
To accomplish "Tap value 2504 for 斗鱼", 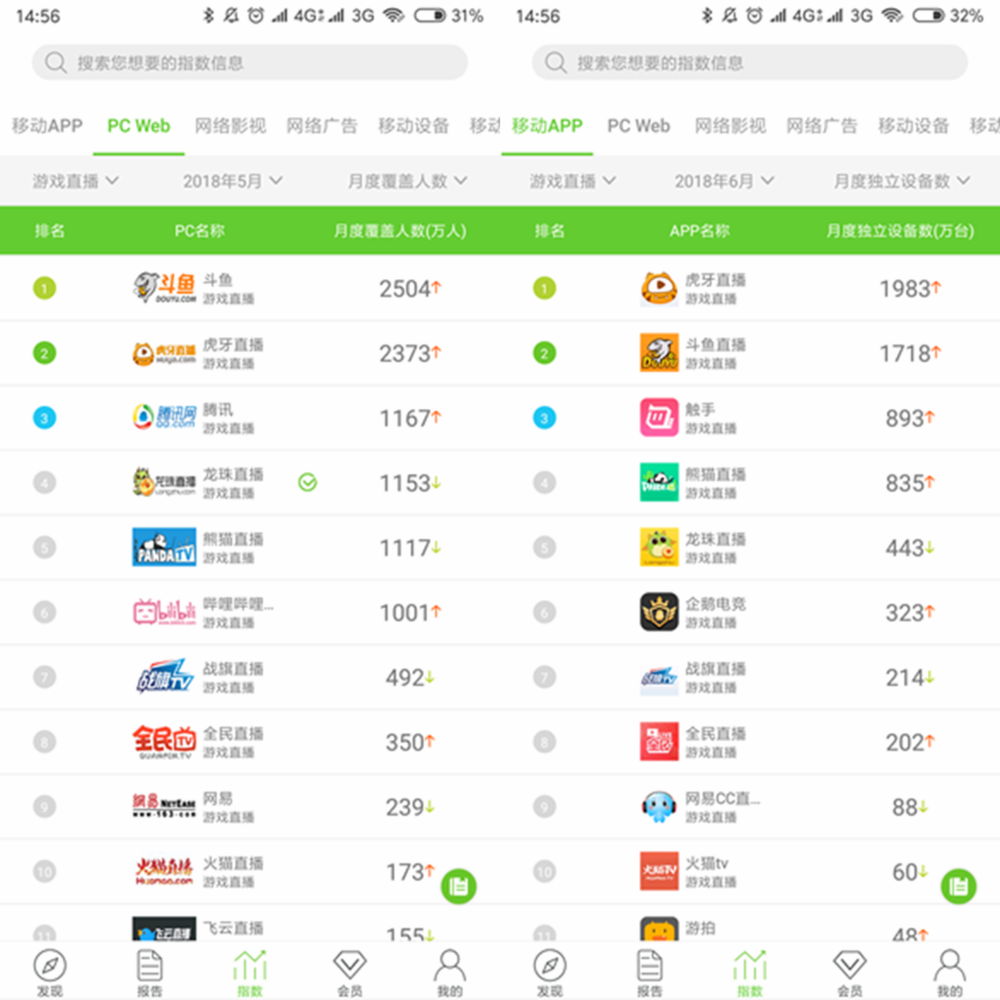I will pos(405,289).
